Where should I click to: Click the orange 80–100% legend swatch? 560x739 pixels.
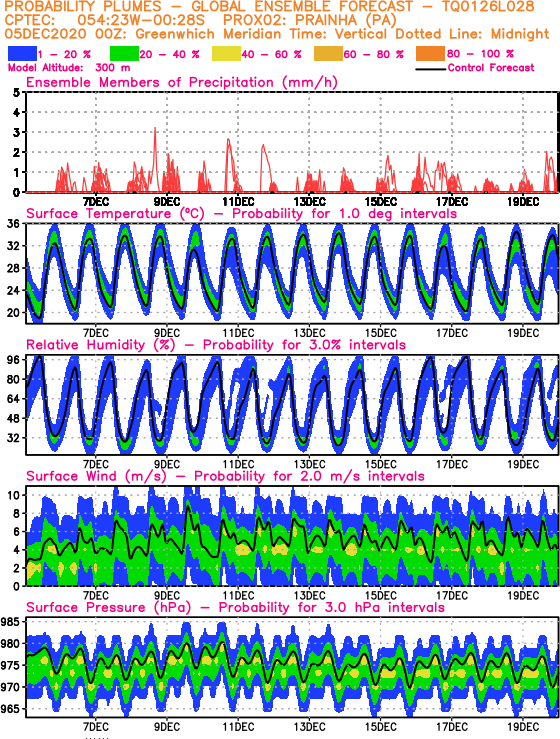point(430,54)
